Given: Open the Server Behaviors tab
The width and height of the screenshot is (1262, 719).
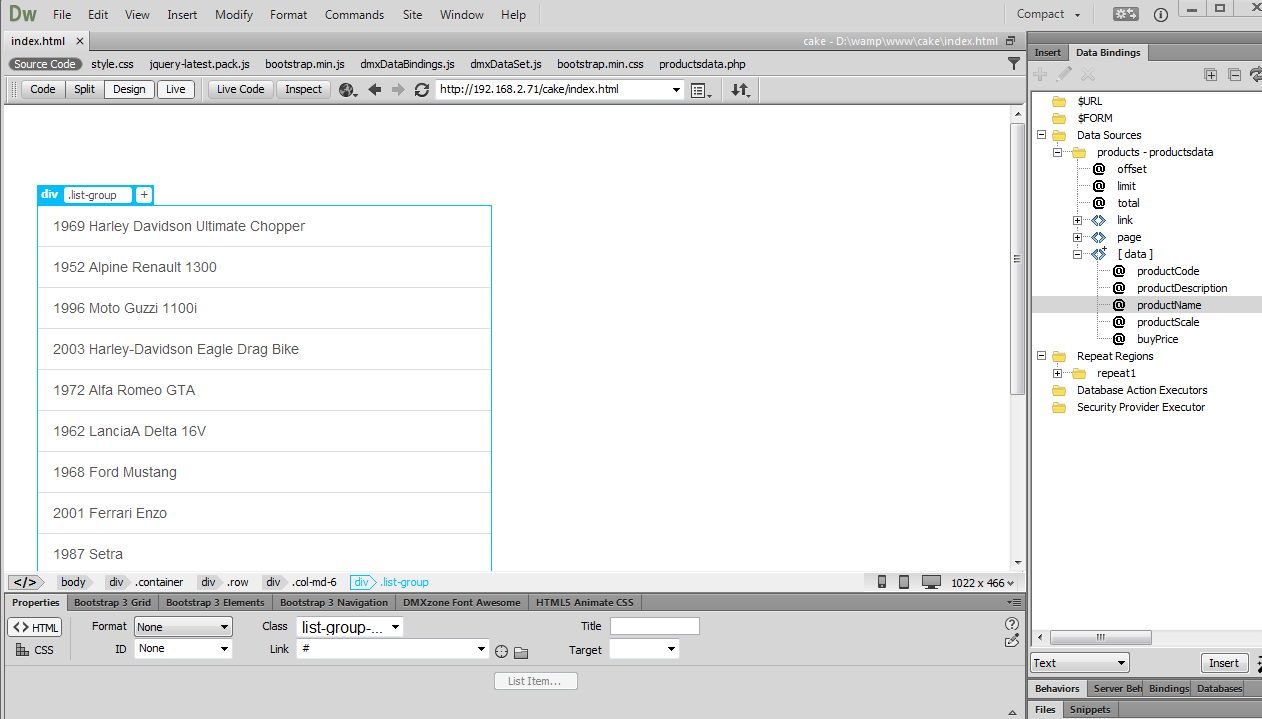Looking at the screenshot, I should (1117, 688).
